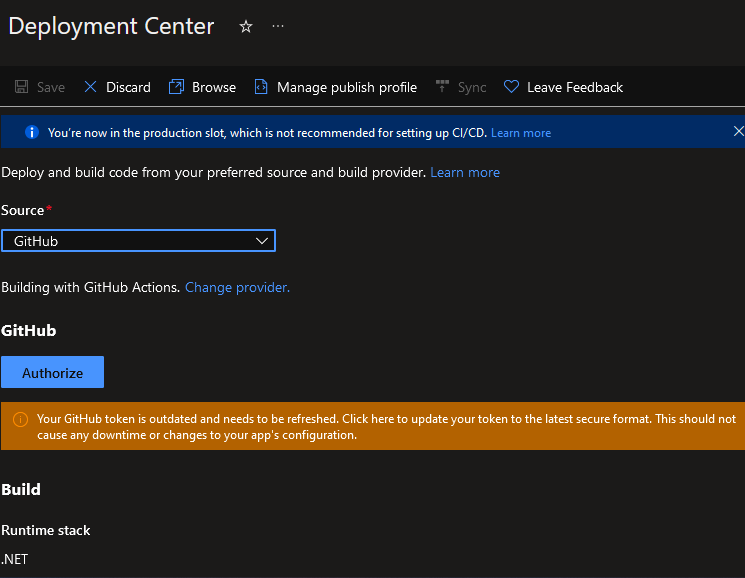Click the Source field label

click(x=22, y=210)
